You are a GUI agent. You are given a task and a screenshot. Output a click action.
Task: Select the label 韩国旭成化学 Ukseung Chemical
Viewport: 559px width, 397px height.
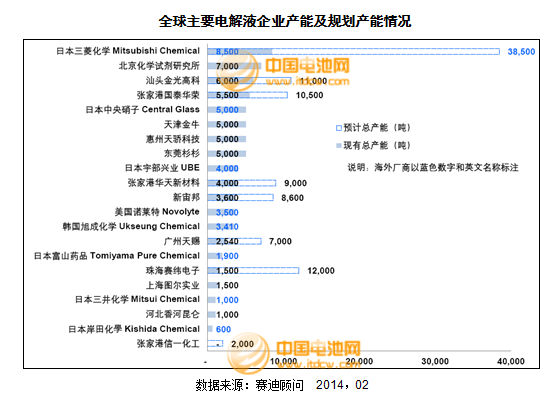click(x=131, y=227)
